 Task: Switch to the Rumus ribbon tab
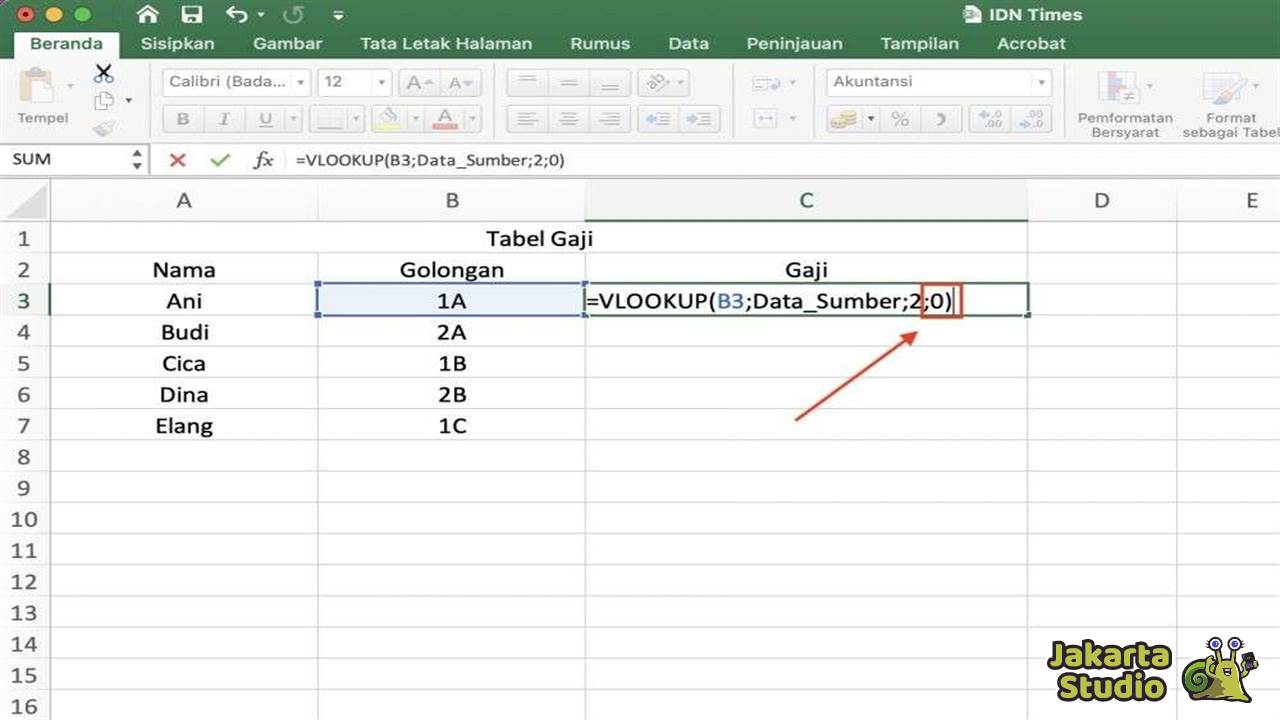(600, 44)
